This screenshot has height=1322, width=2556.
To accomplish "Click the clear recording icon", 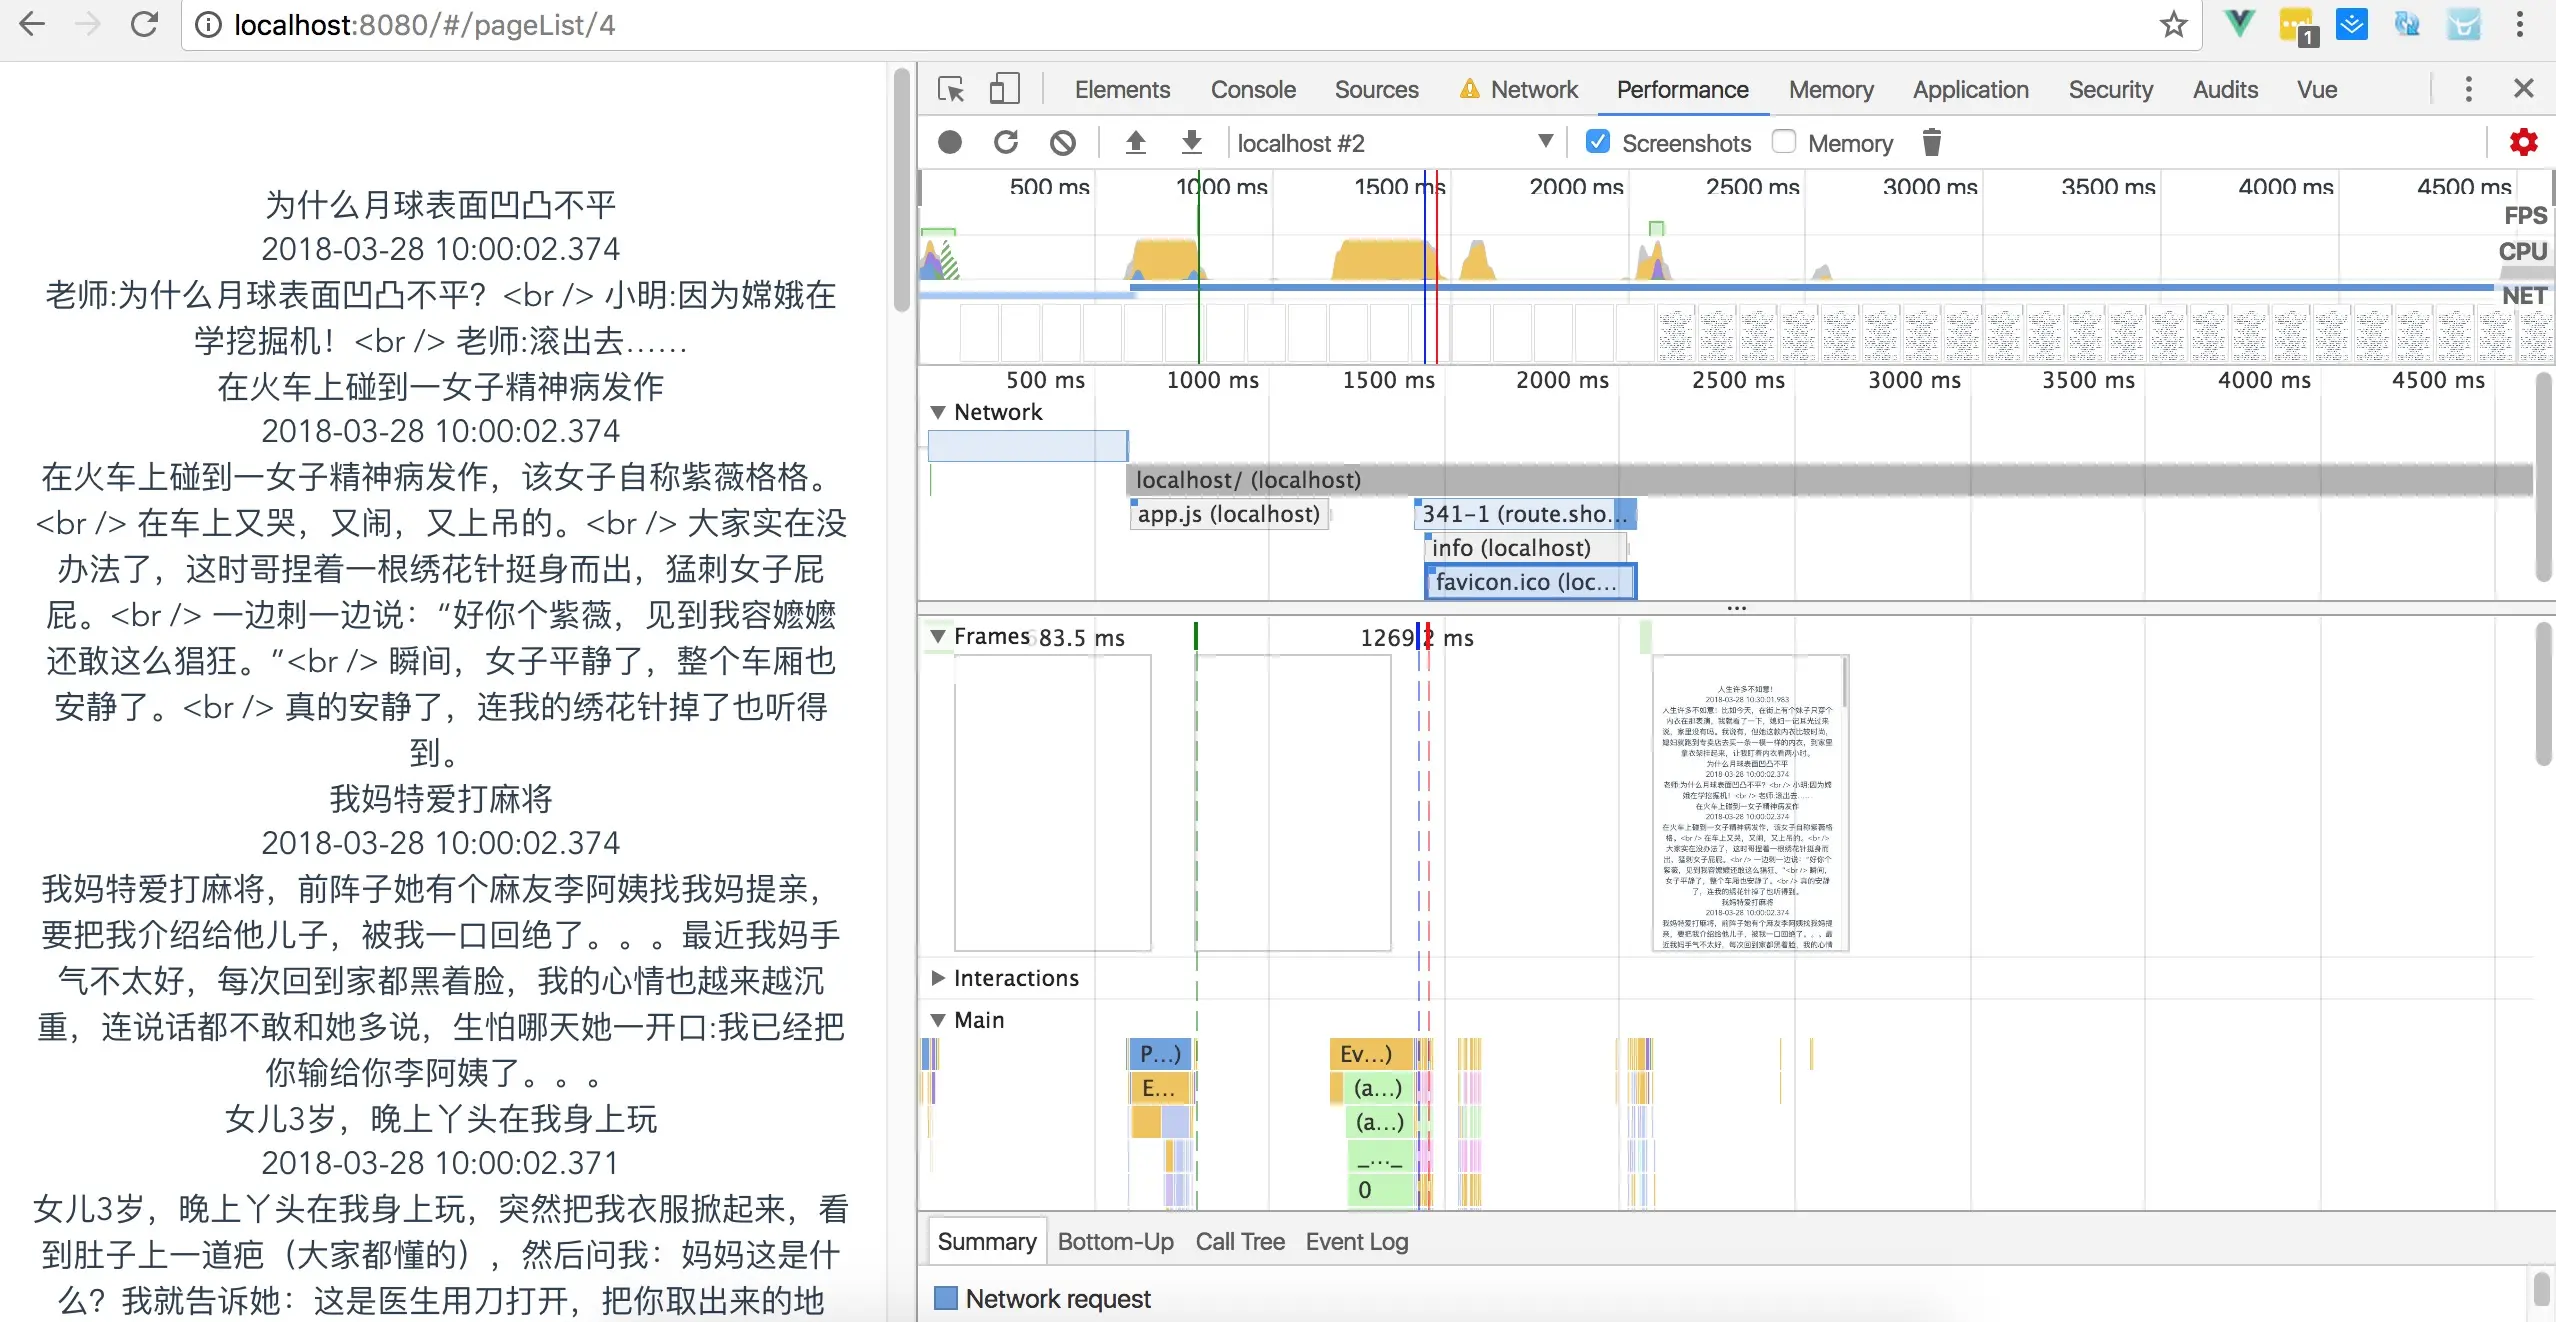I will tap(1063, 143).
